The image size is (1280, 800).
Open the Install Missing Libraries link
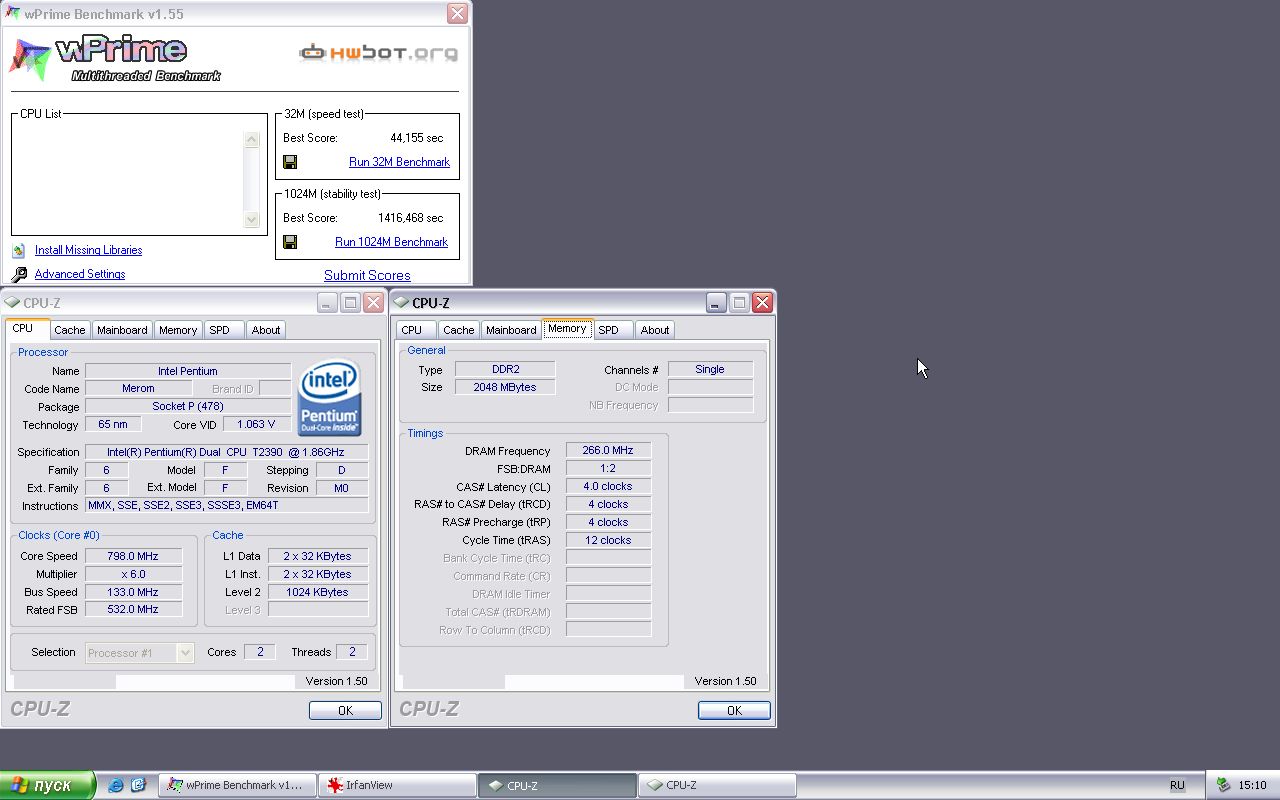88,250
